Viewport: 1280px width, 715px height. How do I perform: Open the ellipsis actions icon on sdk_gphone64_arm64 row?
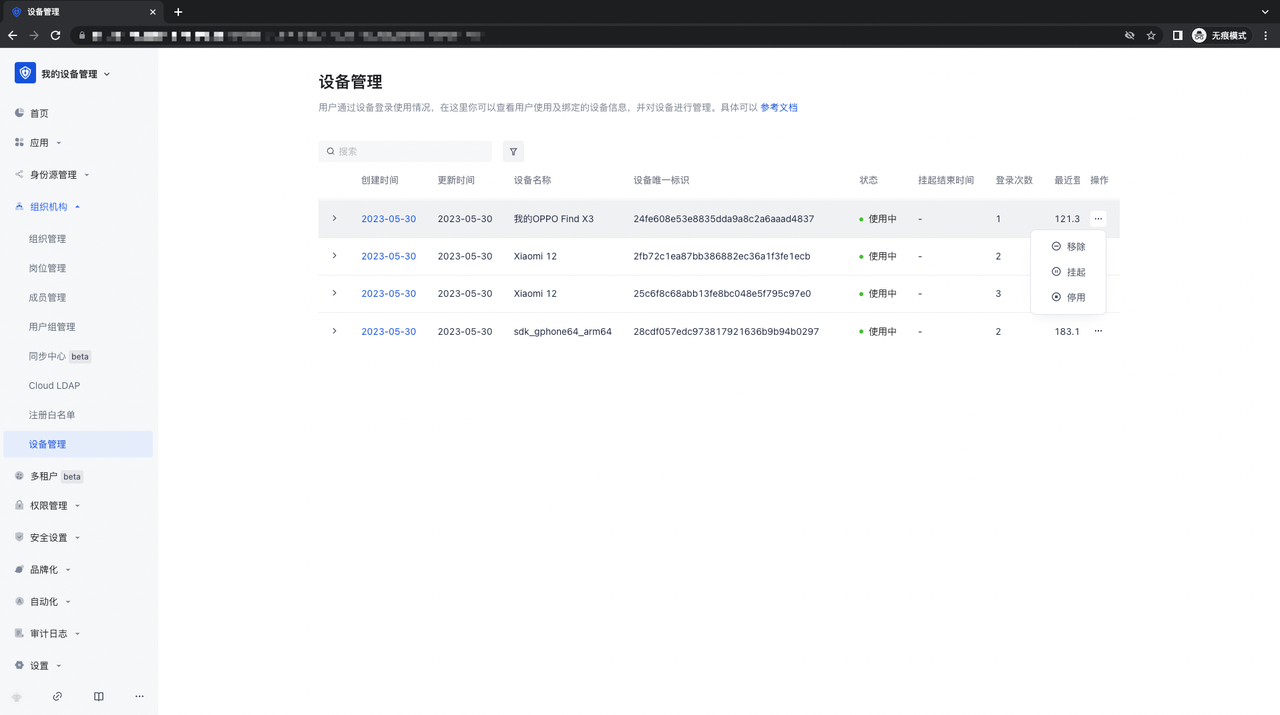1098,331
